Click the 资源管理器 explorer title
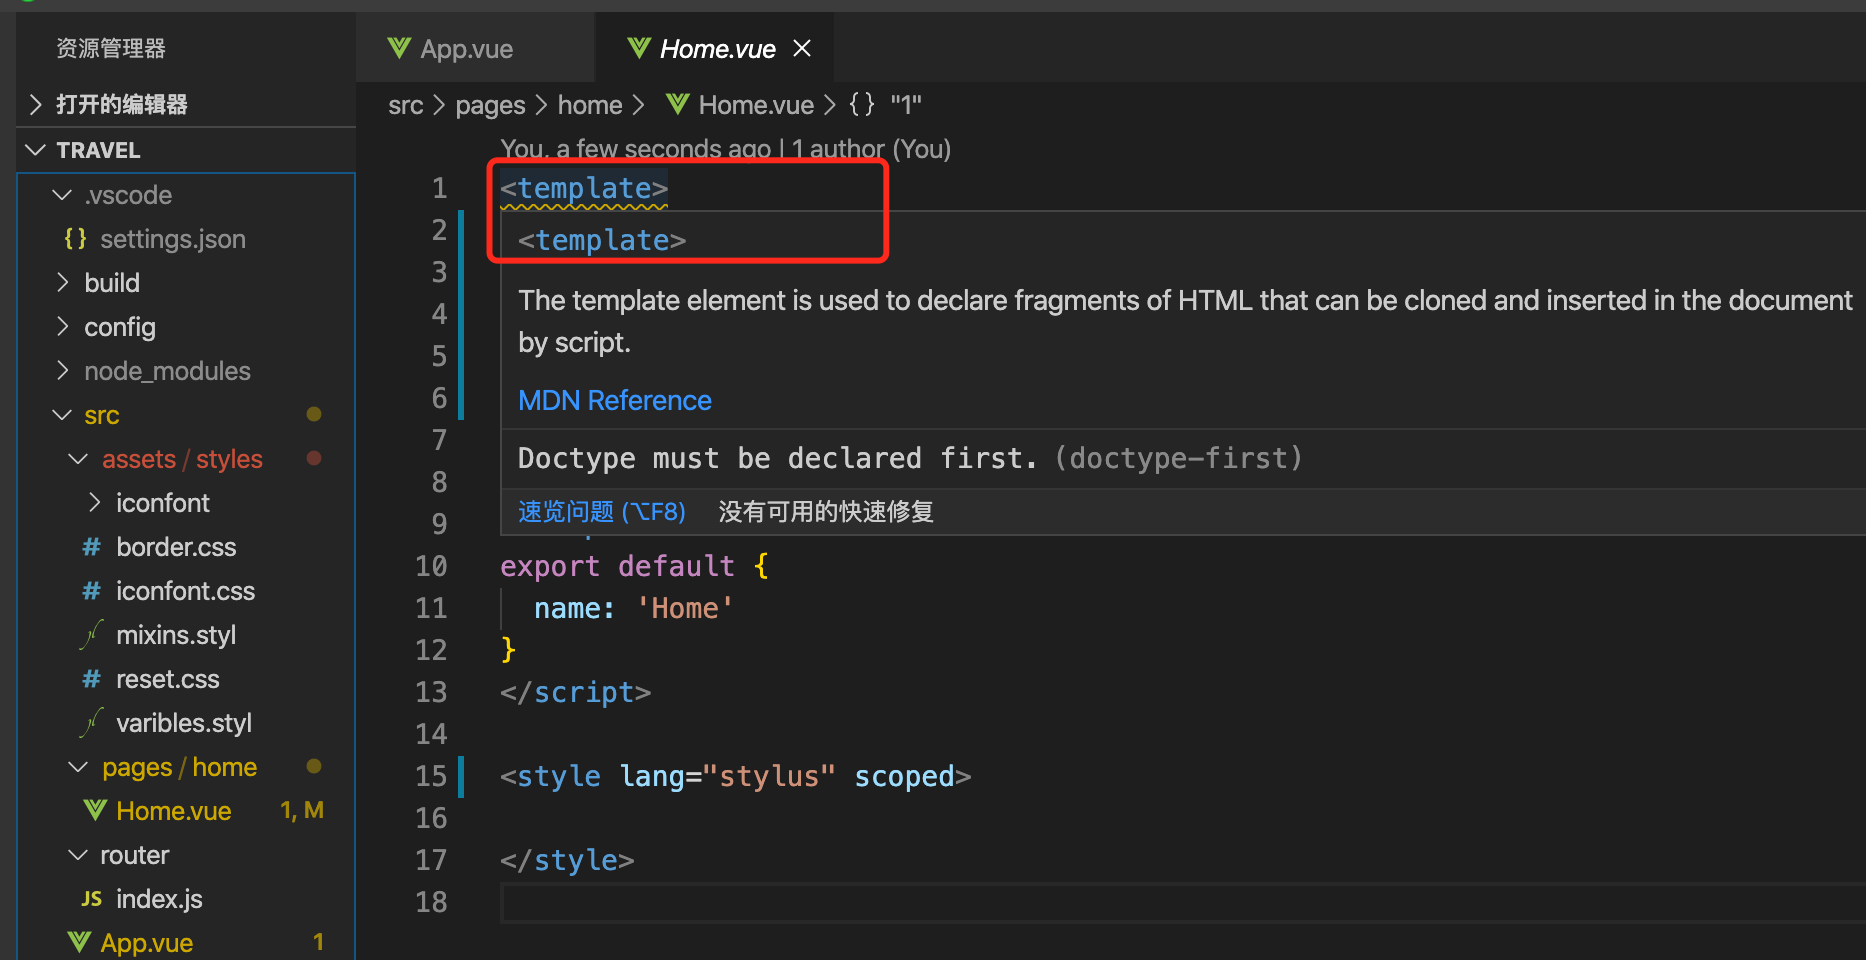 pos(111,48)
